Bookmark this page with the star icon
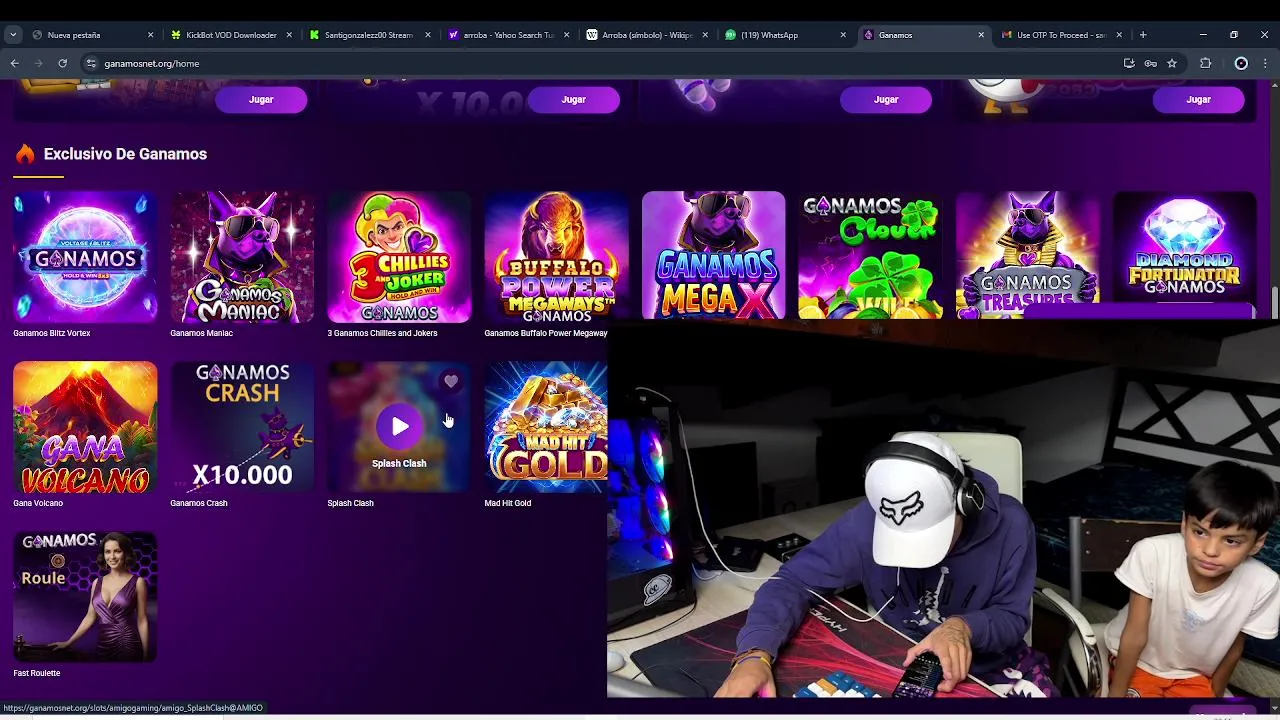The height and width of the screenshot is (720, 1280). pos(1172,63)
